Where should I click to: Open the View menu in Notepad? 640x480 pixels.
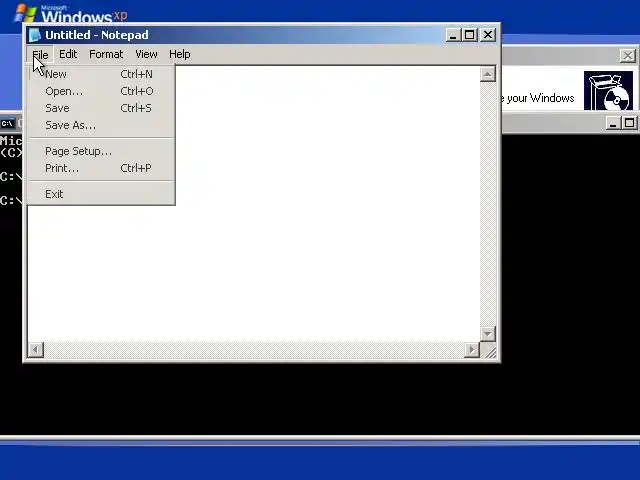[146, 54]
